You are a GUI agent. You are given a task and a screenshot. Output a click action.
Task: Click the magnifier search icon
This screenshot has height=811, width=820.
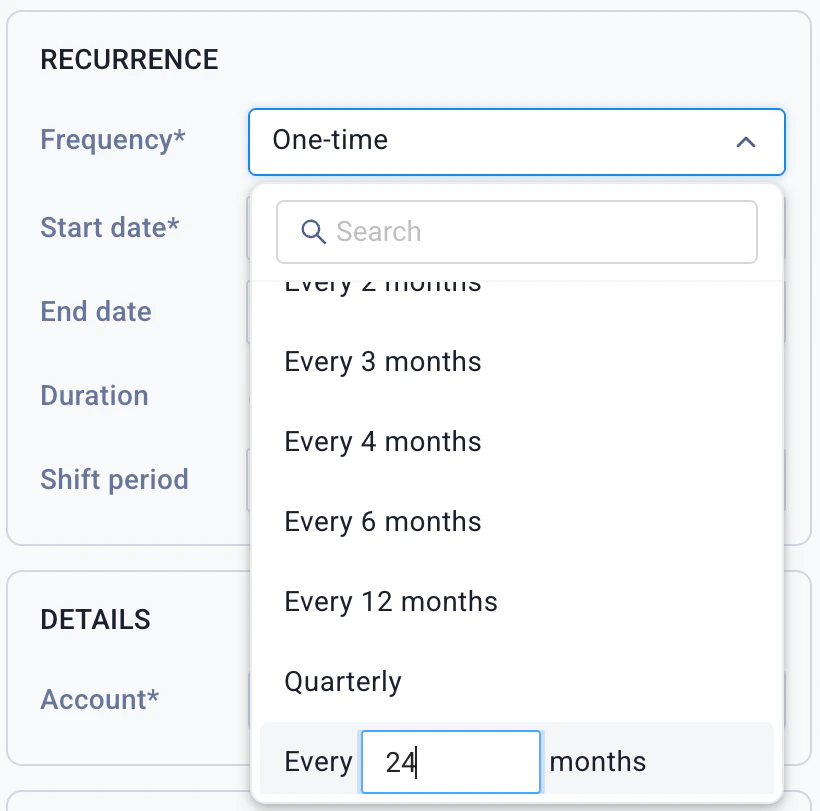pyautogui.click(x=313, y=232)
